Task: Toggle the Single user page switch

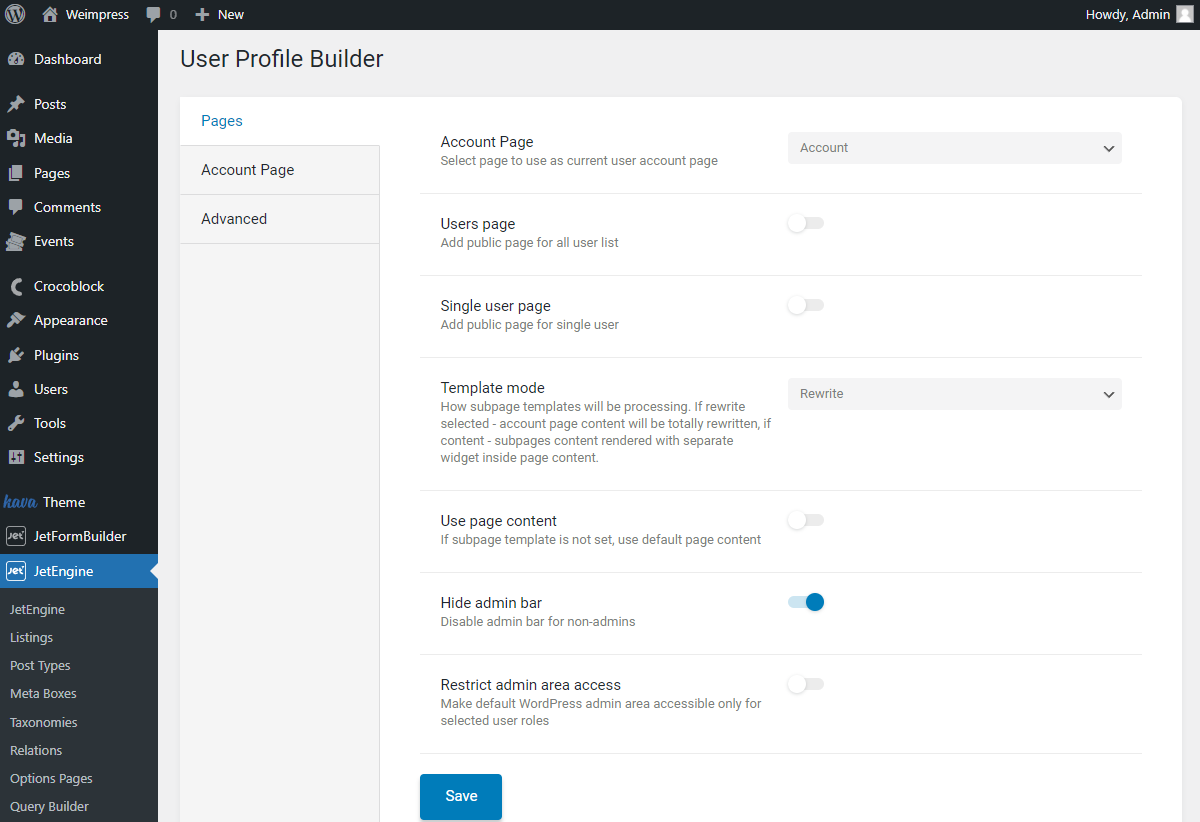Action: (806, 305)
